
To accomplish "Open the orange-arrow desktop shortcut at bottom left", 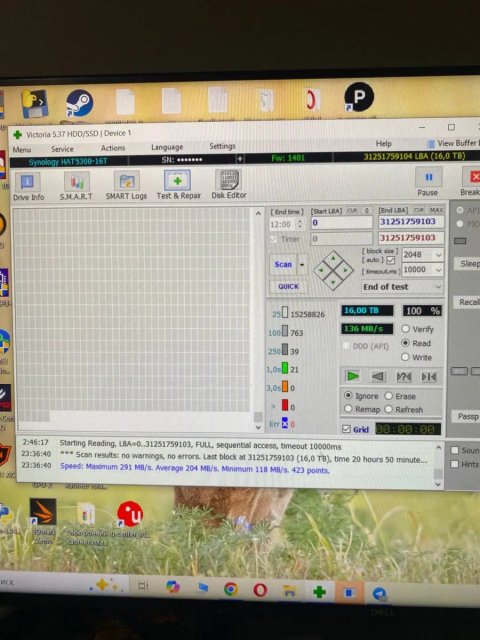I will [x=42, y=512].
